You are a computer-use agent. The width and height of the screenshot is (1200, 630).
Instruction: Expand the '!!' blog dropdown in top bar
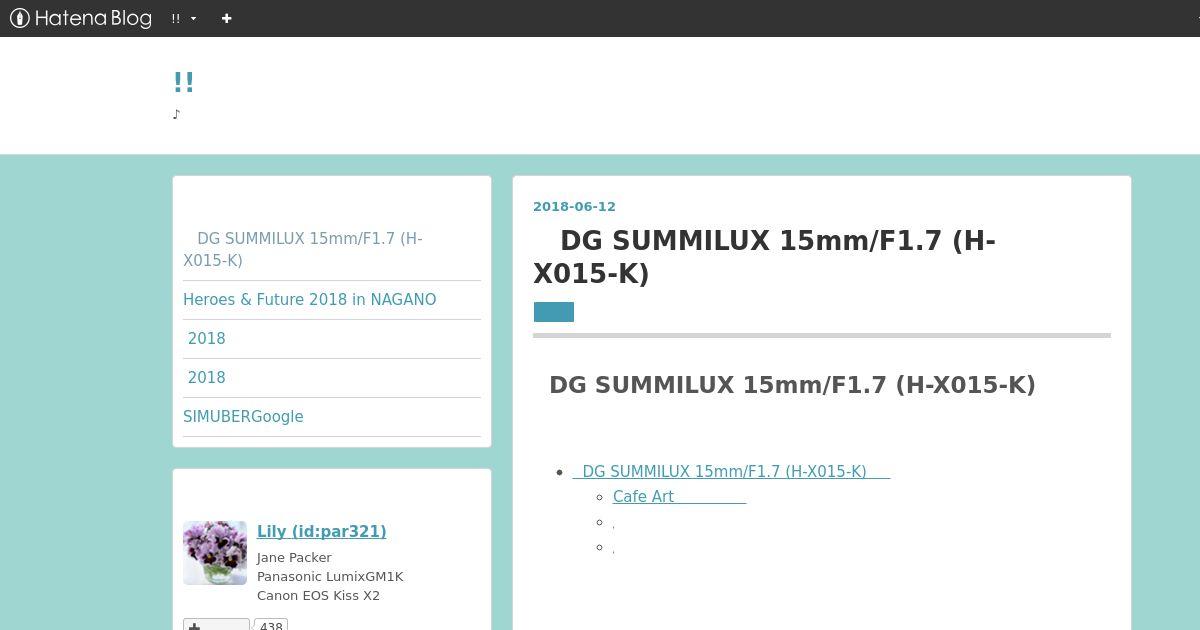pos(184,18)
